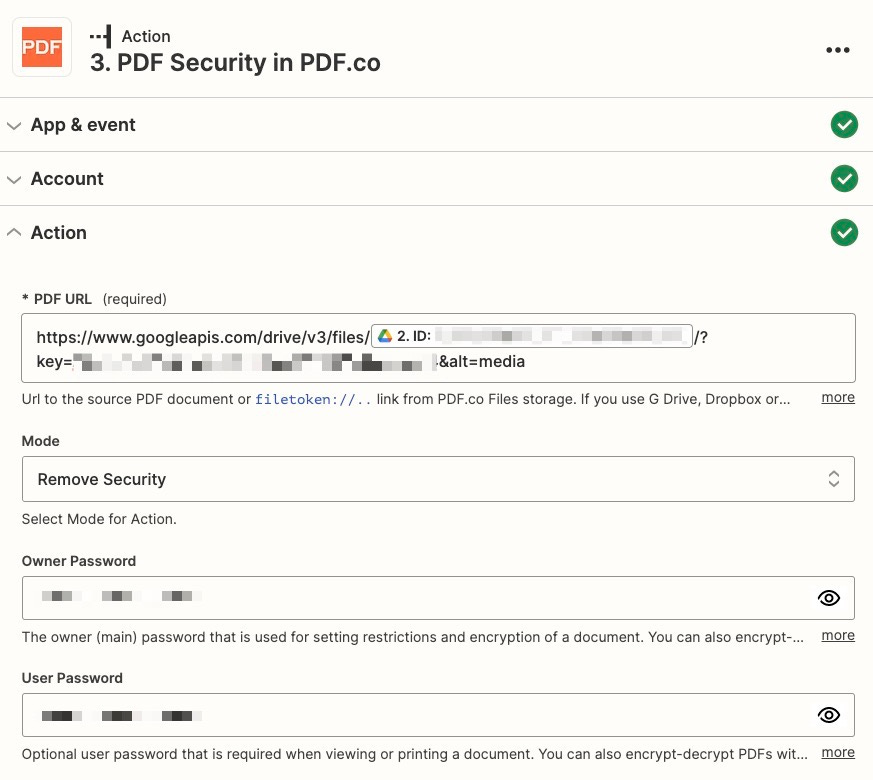Click the green checkmark on Action section
The image size is (873, 780).
(844, 232)
